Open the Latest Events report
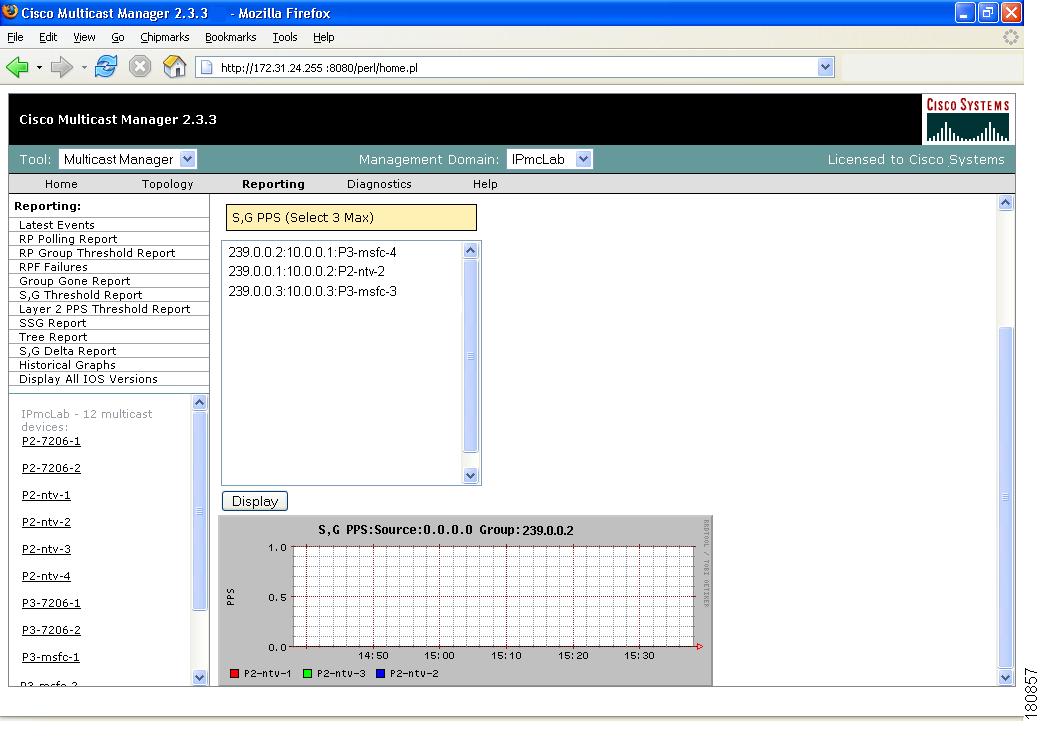This screenshot has height=742, width=1043. [x=57, y=225]
